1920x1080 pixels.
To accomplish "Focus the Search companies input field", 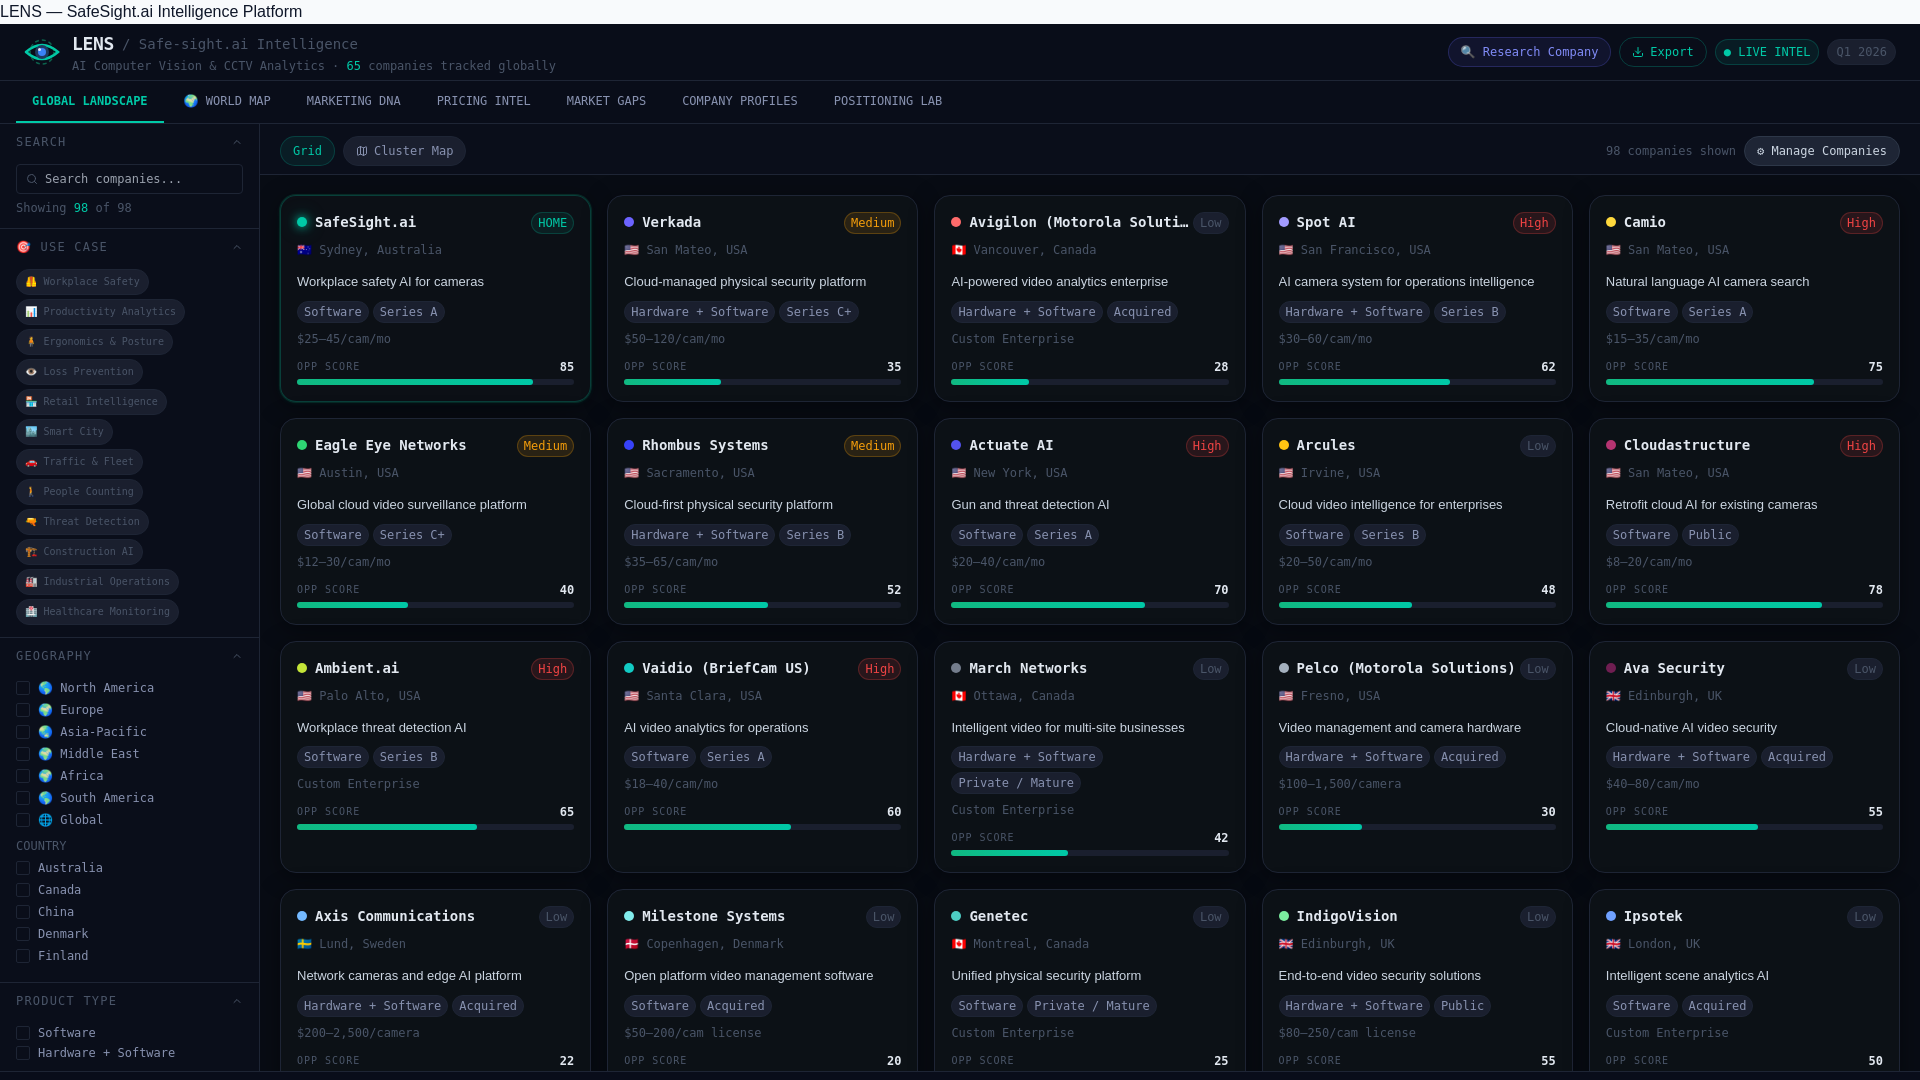I will pos(129,179).
